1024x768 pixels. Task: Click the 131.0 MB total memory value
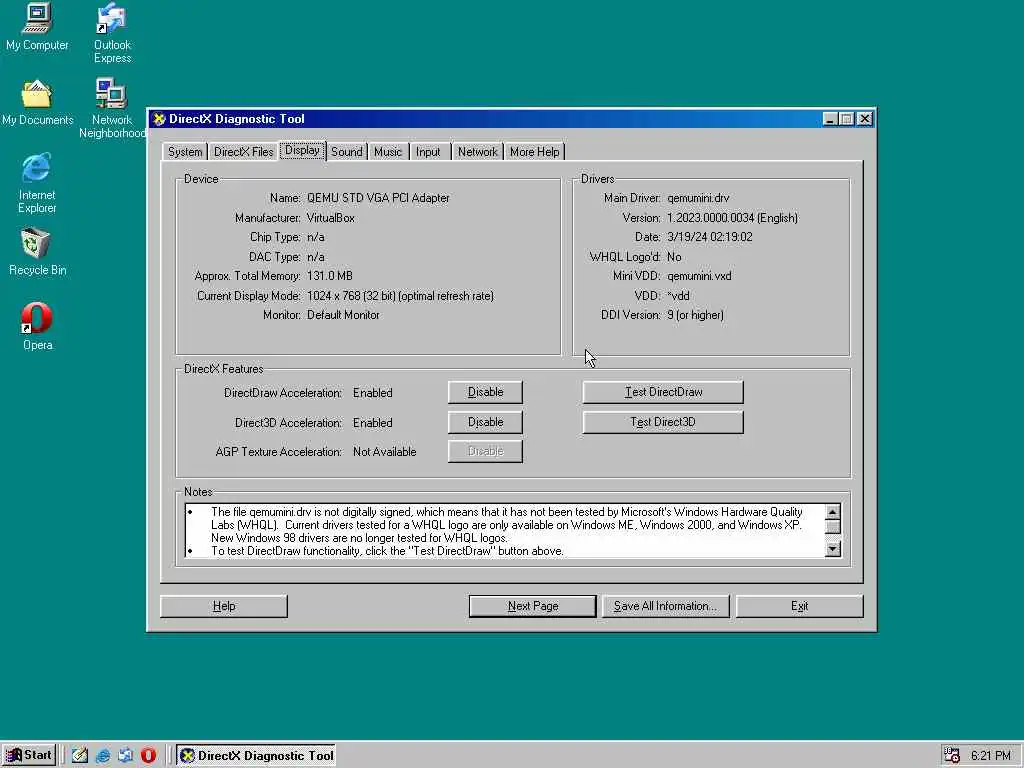[330, 276]
